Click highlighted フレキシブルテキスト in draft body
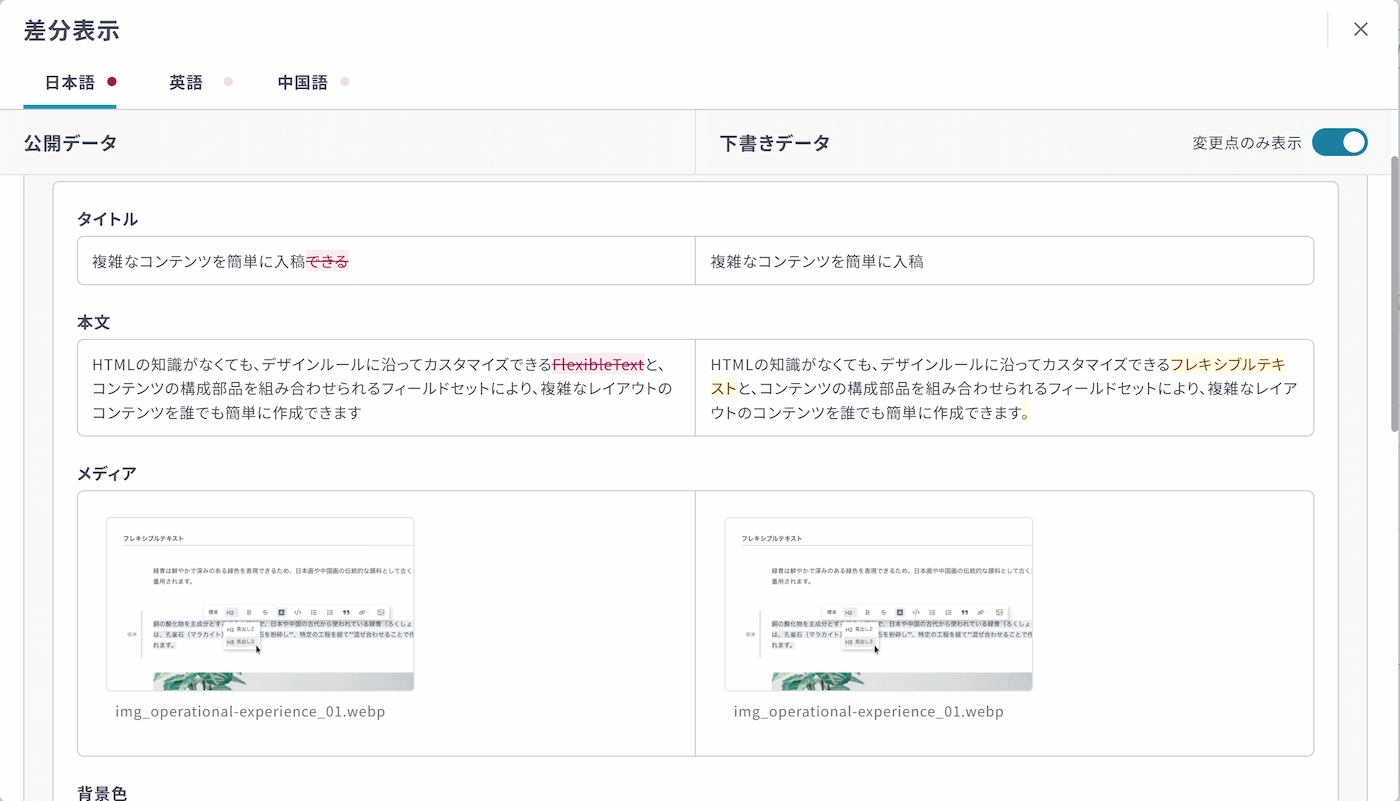The width and height of the screenshot is (1400, 801). [x=1226, y=364]
